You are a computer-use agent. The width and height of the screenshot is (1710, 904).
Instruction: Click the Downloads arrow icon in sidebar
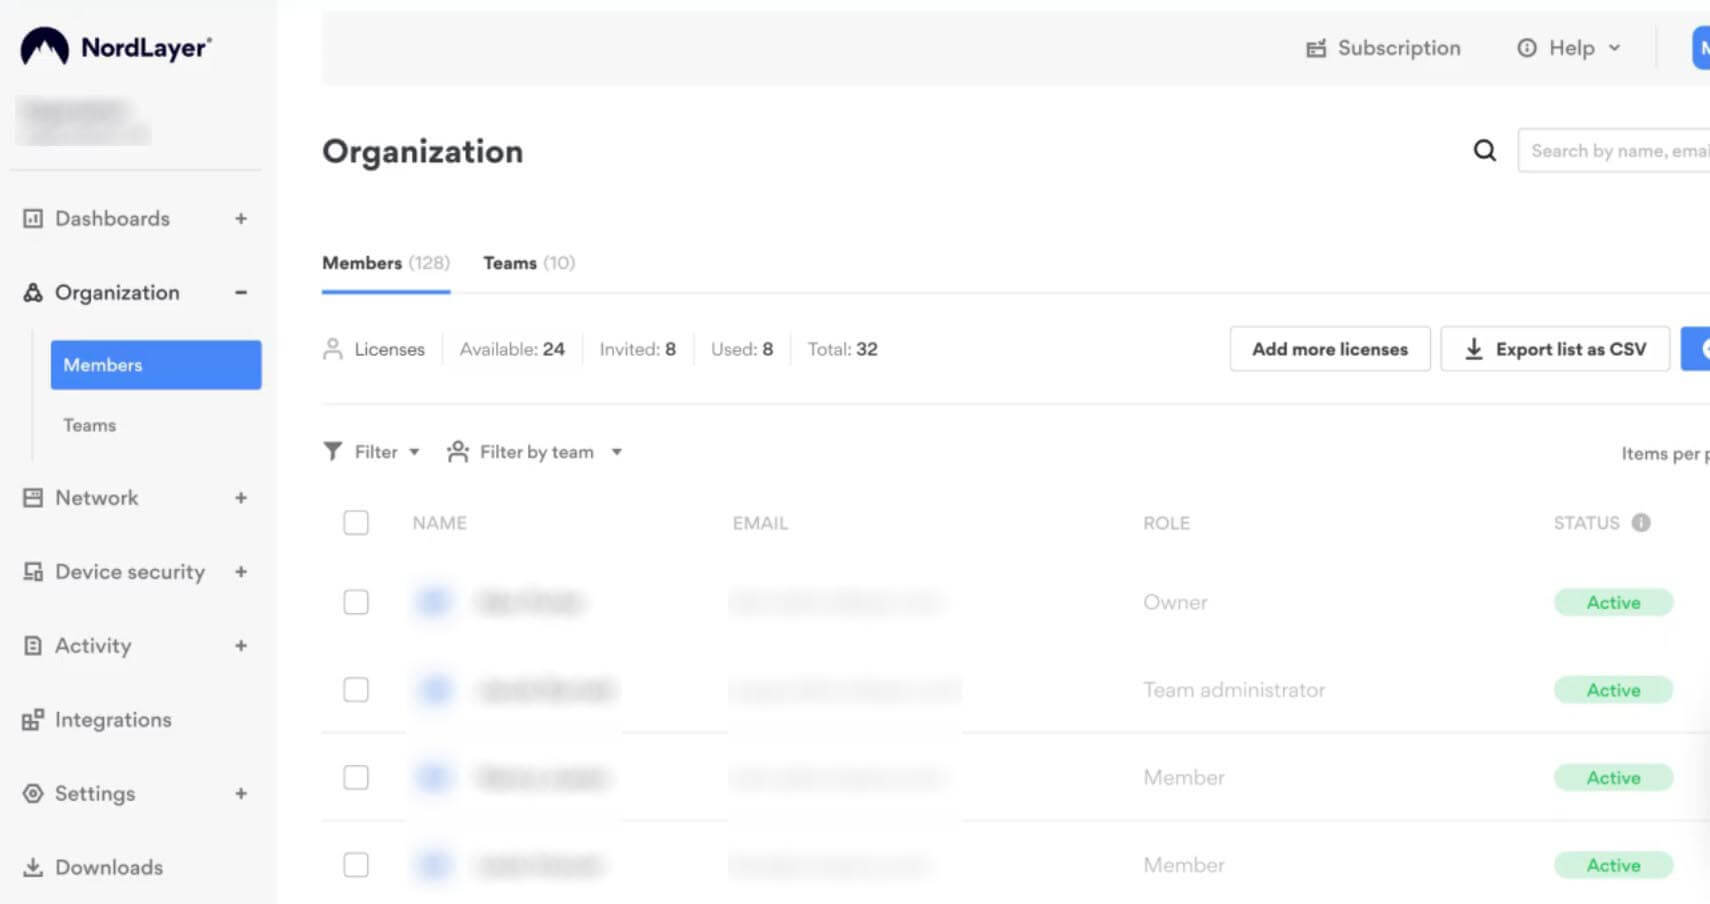tap(33, 867)
